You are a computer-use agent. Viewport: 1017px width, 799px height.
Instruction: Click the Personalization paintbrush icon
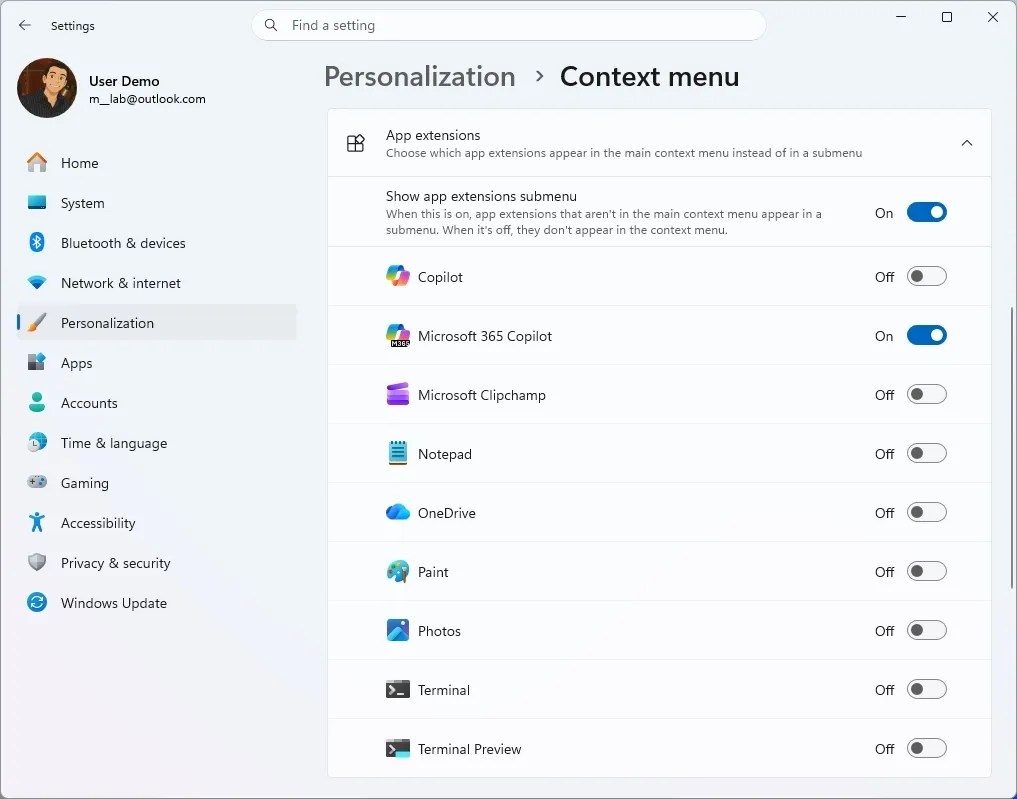(37, 322)
